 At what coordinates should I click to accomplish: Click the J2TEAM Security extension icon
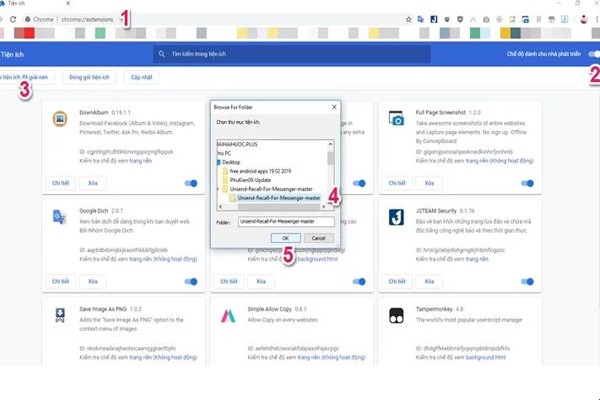click(x=396, y=217)
